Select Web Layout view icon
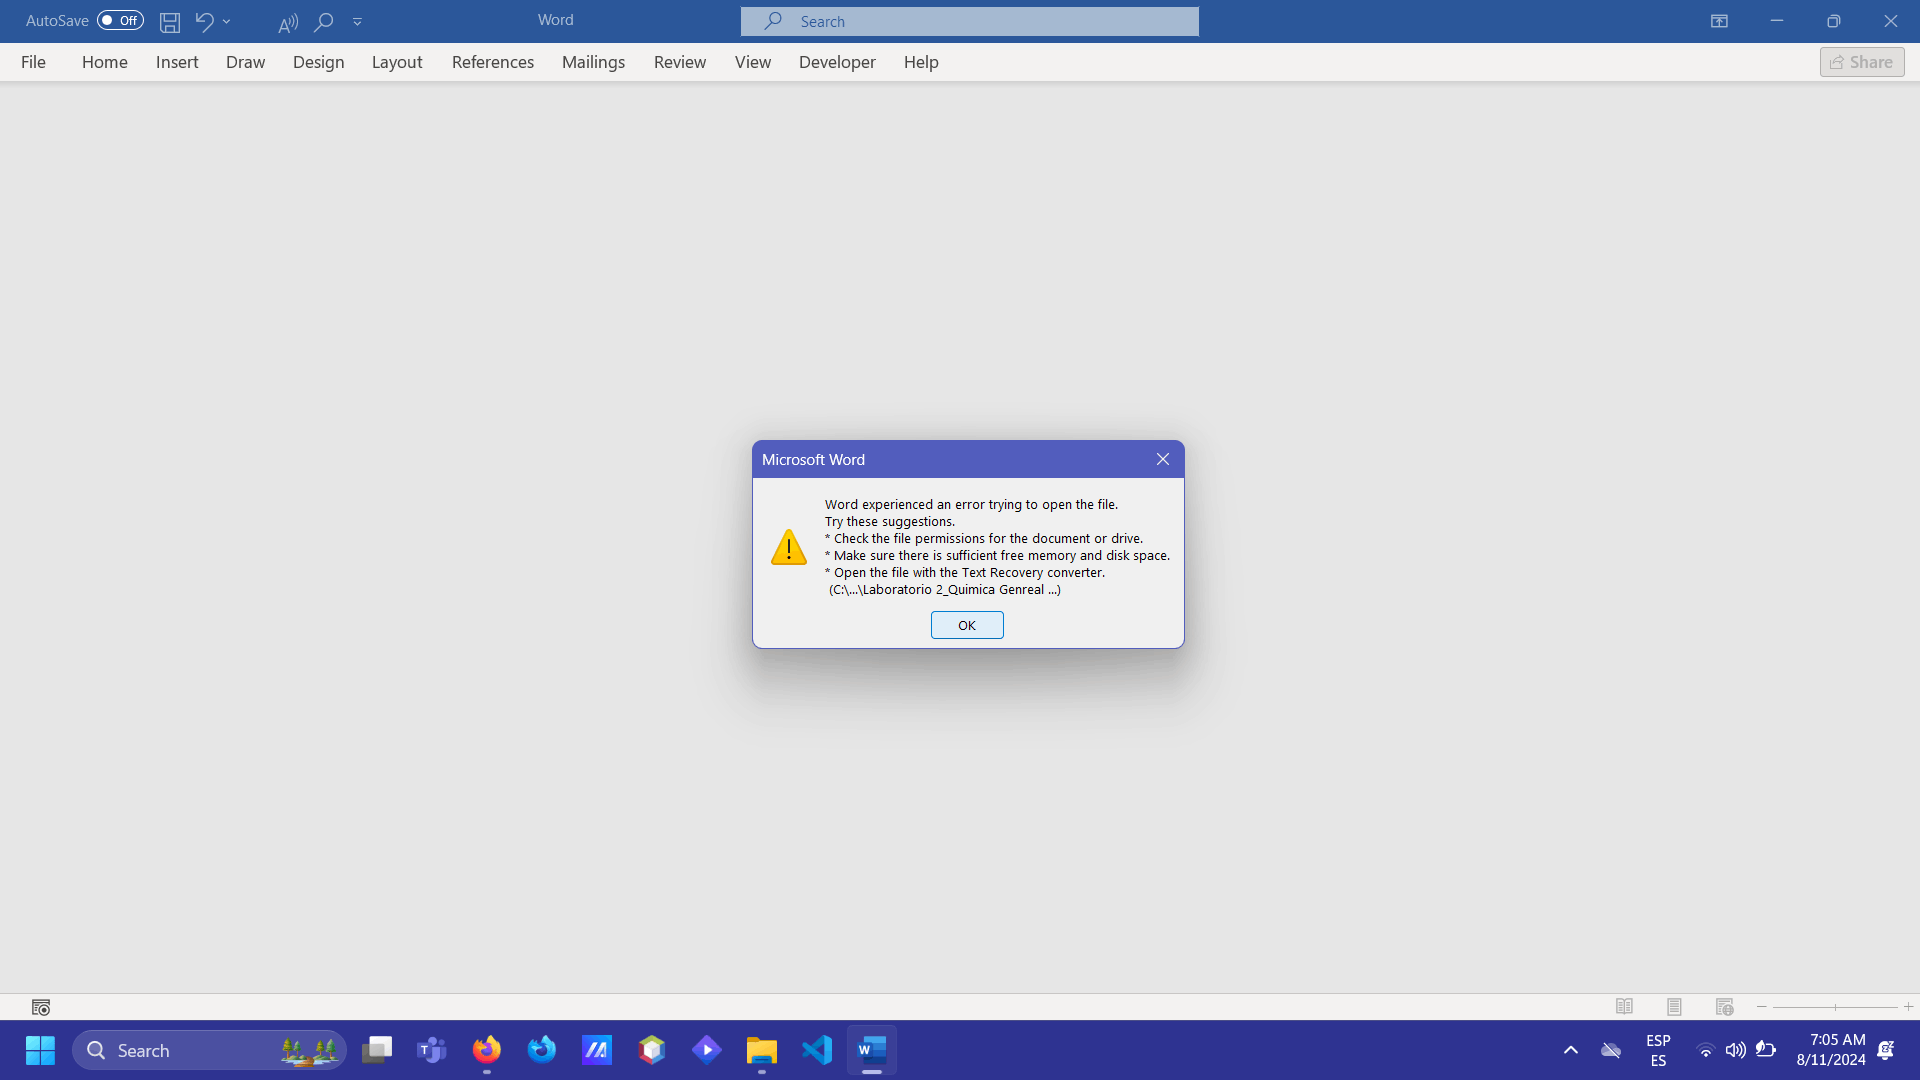 click(x=1724, y=1007)
